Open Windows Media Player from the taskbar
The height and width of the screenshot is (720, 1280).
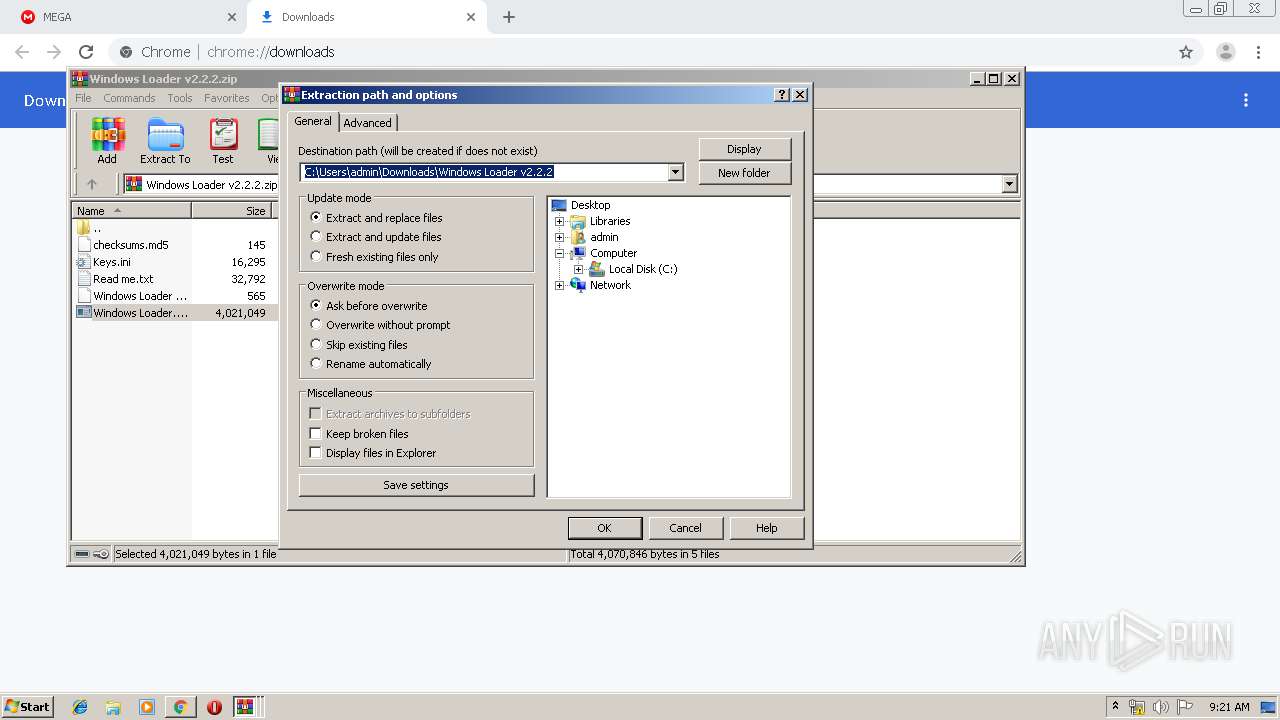[147, 707]
